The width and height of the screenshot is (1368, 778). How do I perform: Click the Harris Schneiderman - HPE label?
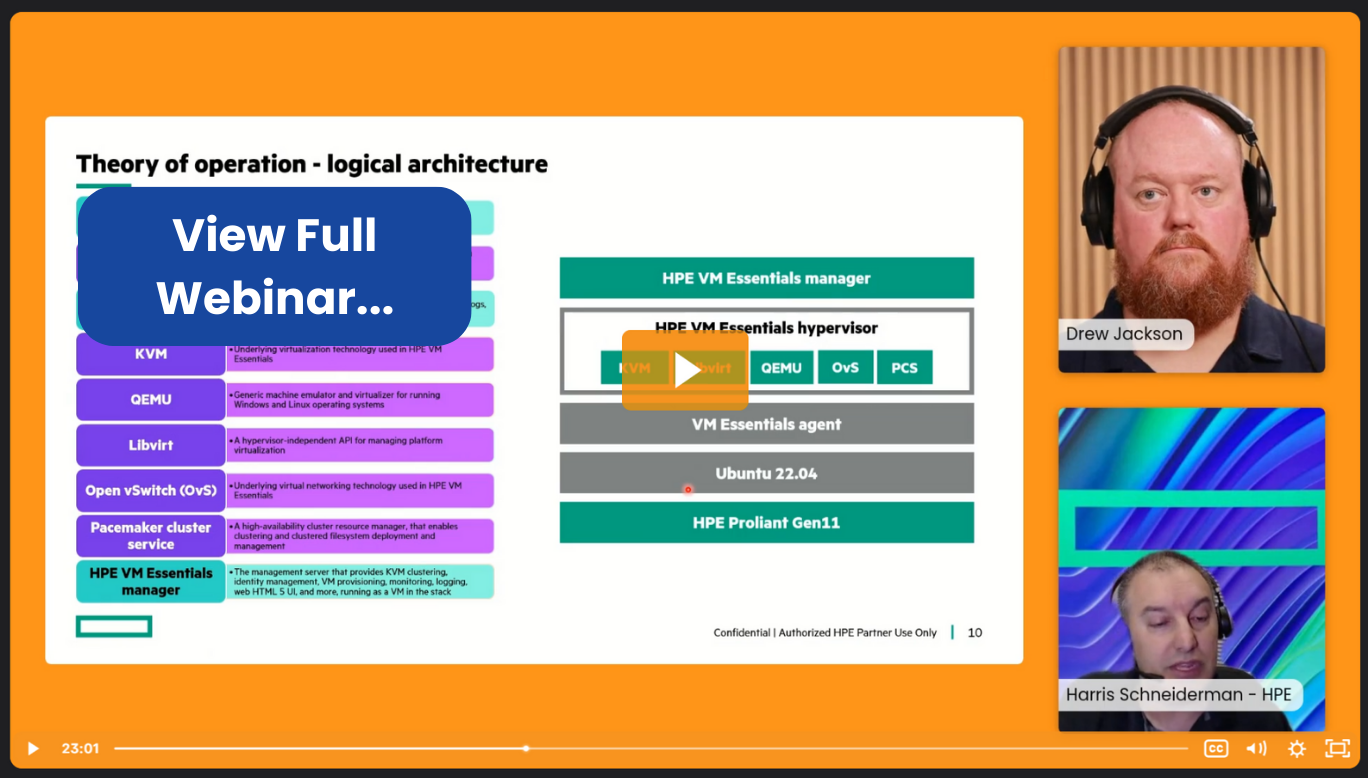pyautogui.click(x=1179, y=695)
